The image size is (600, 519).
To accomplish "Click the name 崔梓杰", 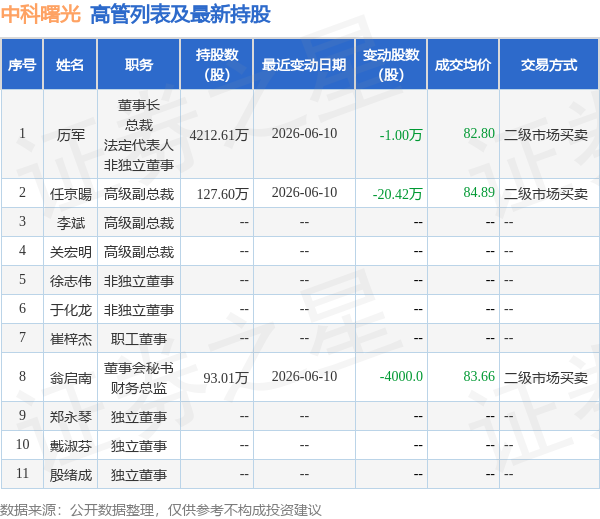I will (71, 339).
